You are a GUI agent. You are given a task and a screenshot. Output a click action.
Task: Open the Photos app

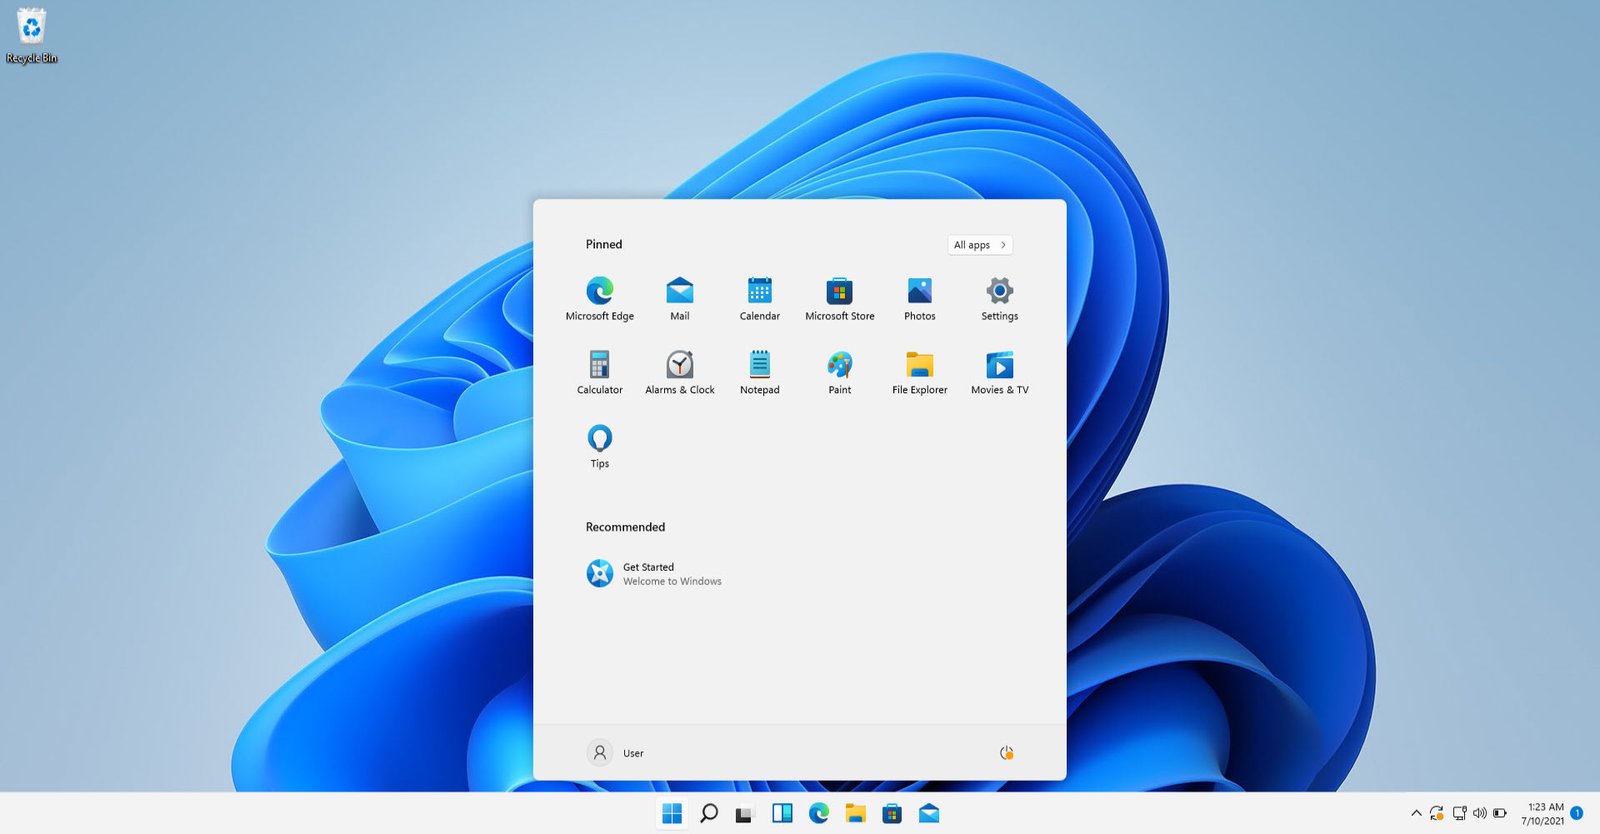[920, 299]
